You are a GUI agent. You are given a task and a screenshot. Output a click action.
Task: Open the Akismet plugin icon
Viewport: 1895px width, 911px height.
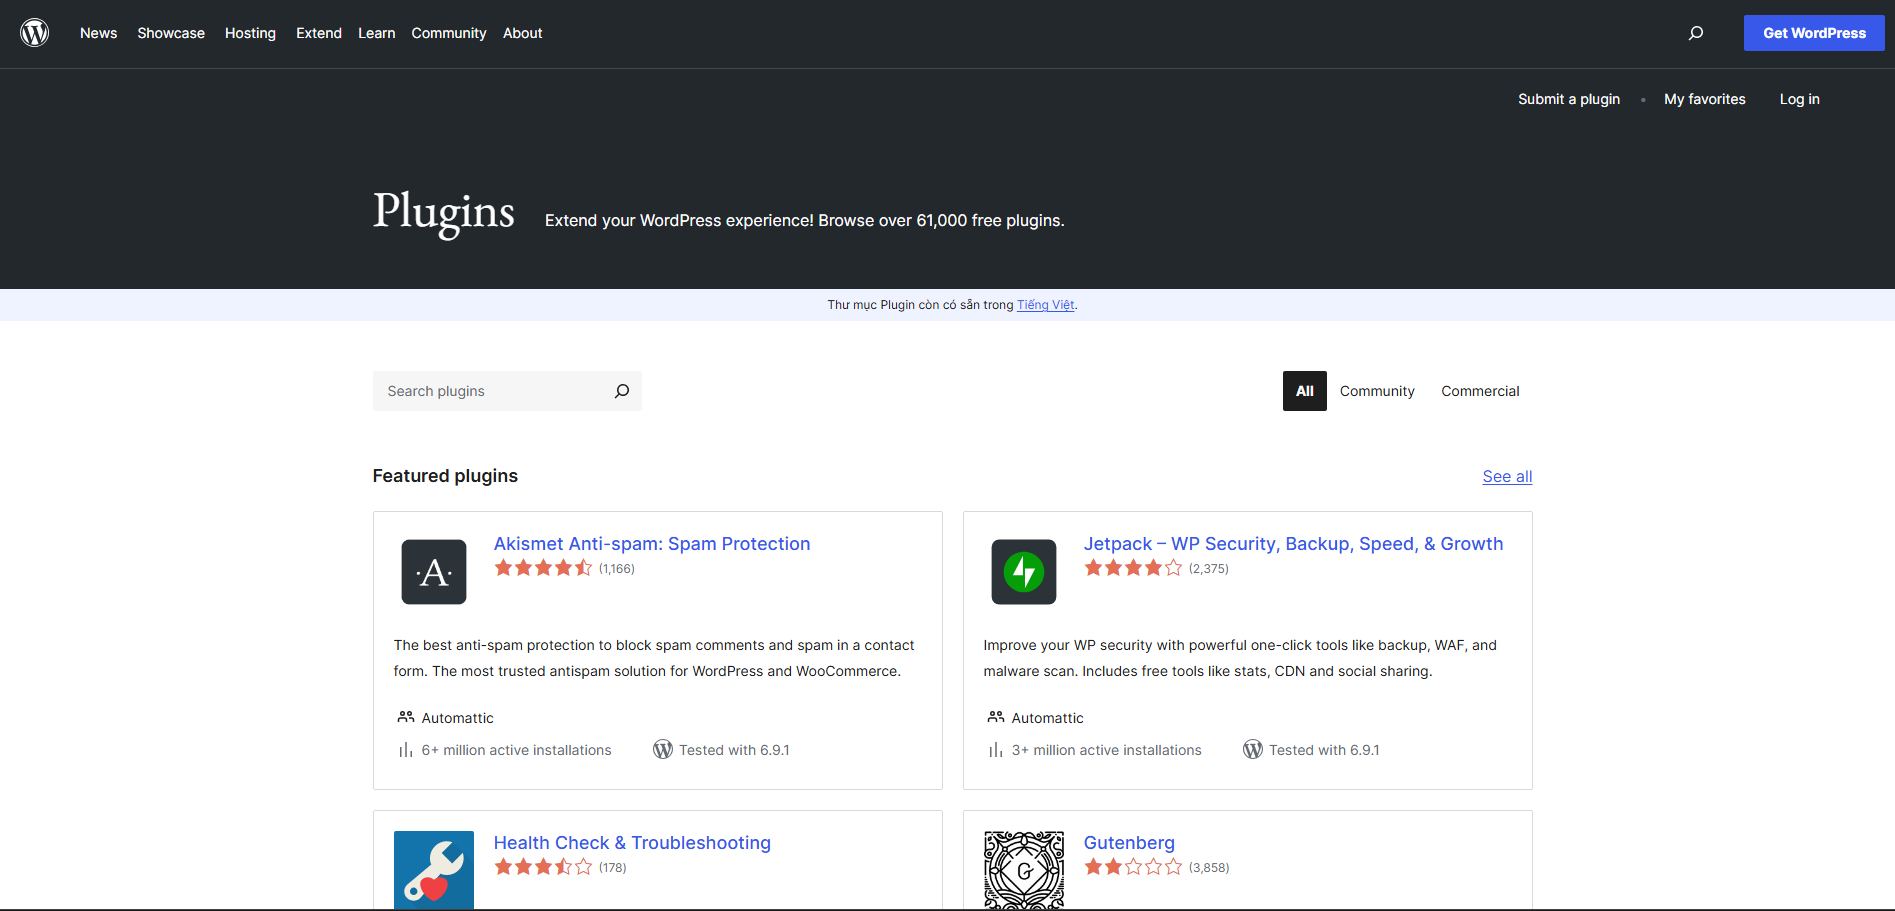click(x=434, y=572)
